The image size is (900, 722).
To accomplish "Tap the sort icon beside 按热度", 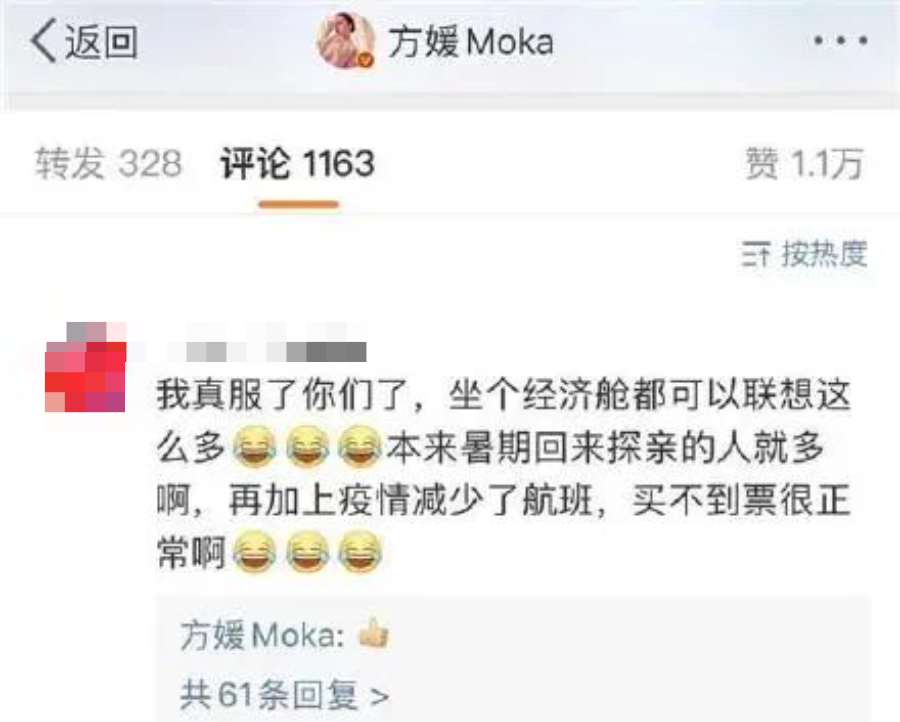I will [755, 254].
